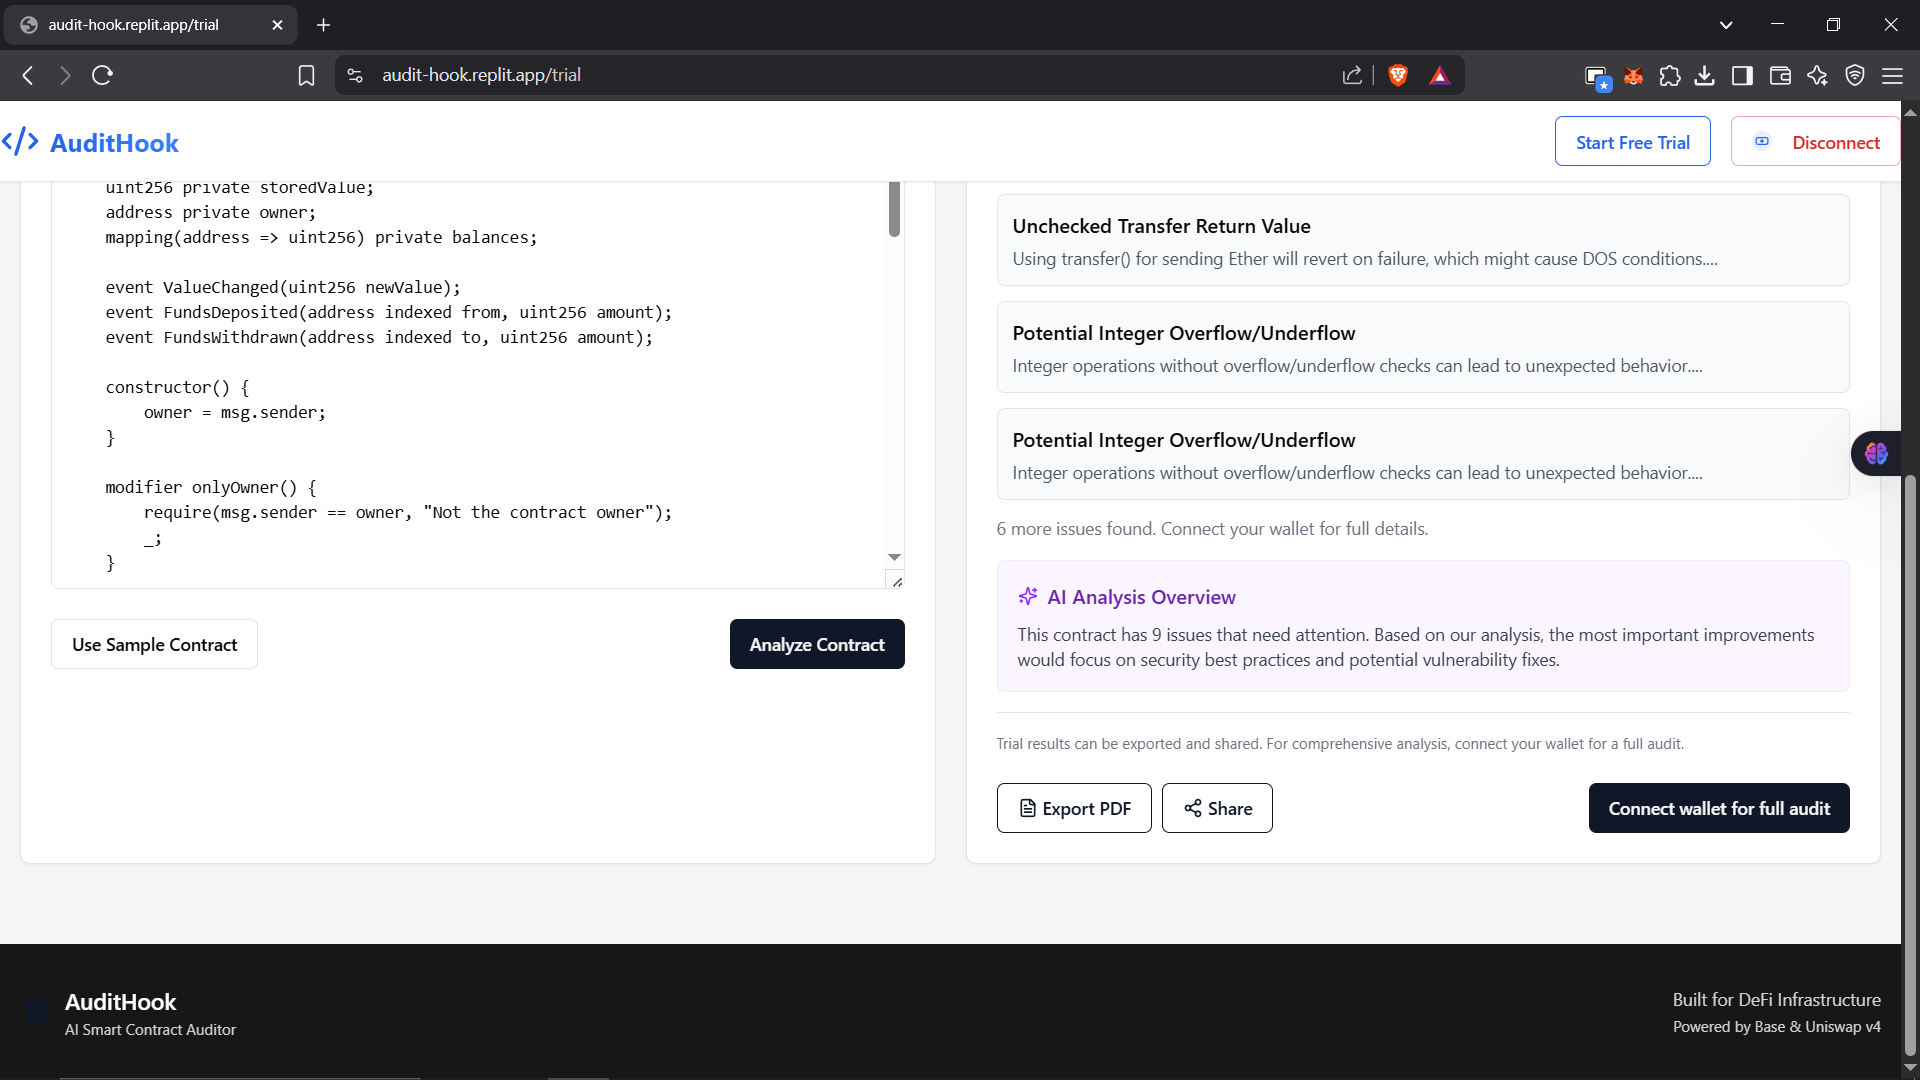Minimize the browser window
The image size is (1920, 1080).
pyautogui.click(x=1777, y=25)
